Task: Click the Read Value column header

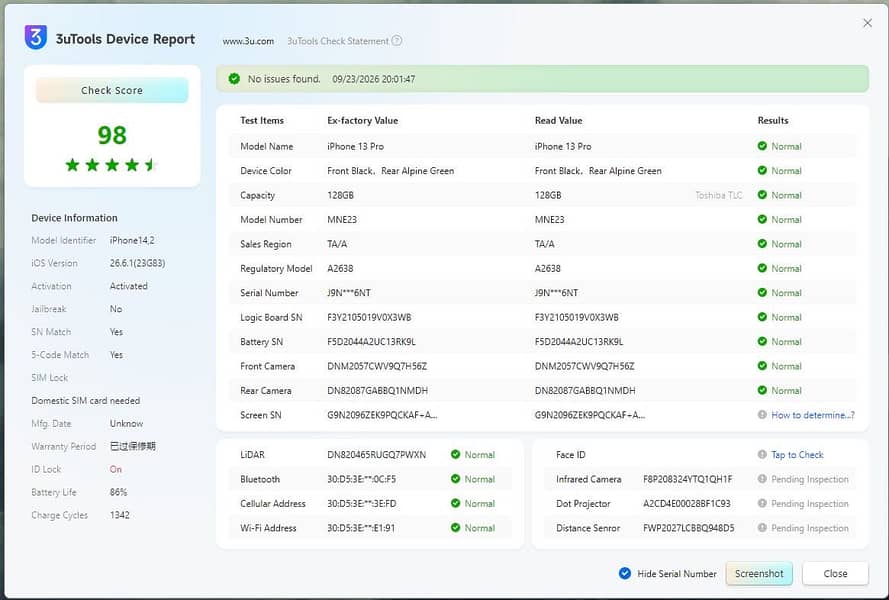Action: tap(558, 120)
